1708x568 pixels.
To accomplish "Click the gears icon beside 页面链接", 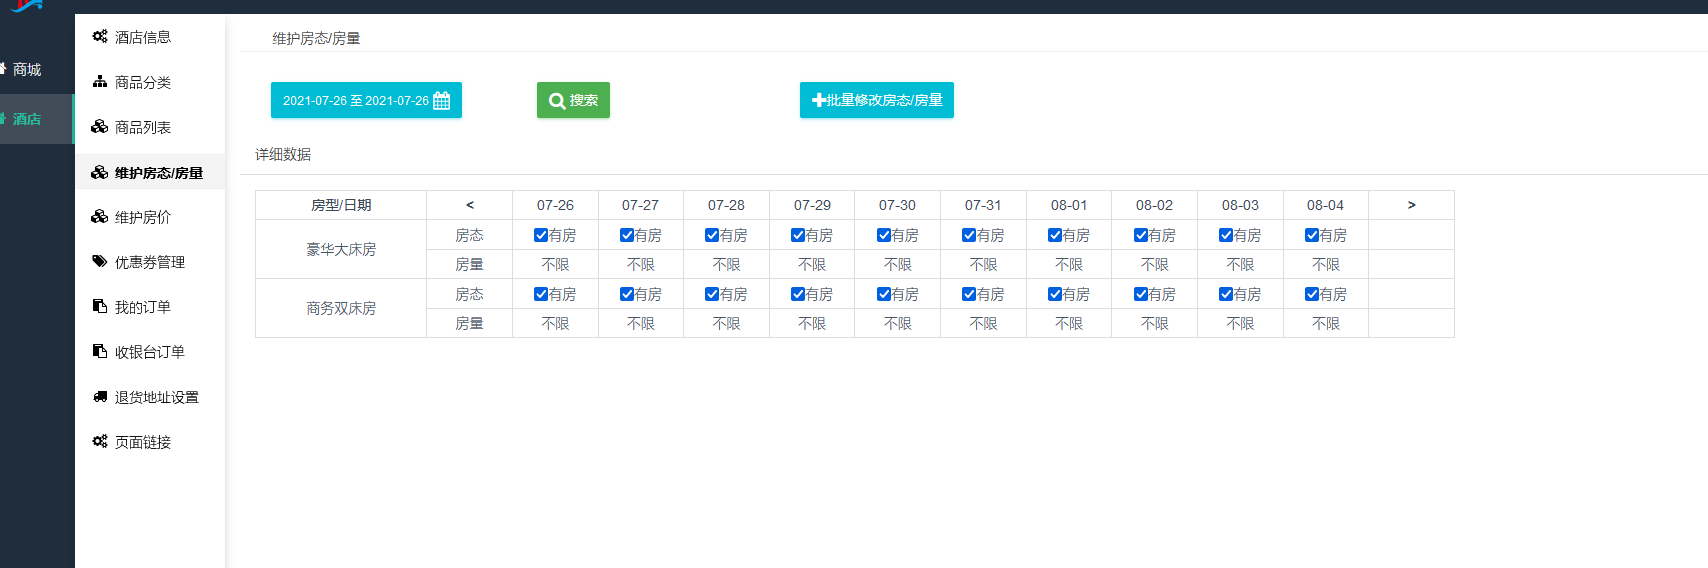I will coord(100,441).
